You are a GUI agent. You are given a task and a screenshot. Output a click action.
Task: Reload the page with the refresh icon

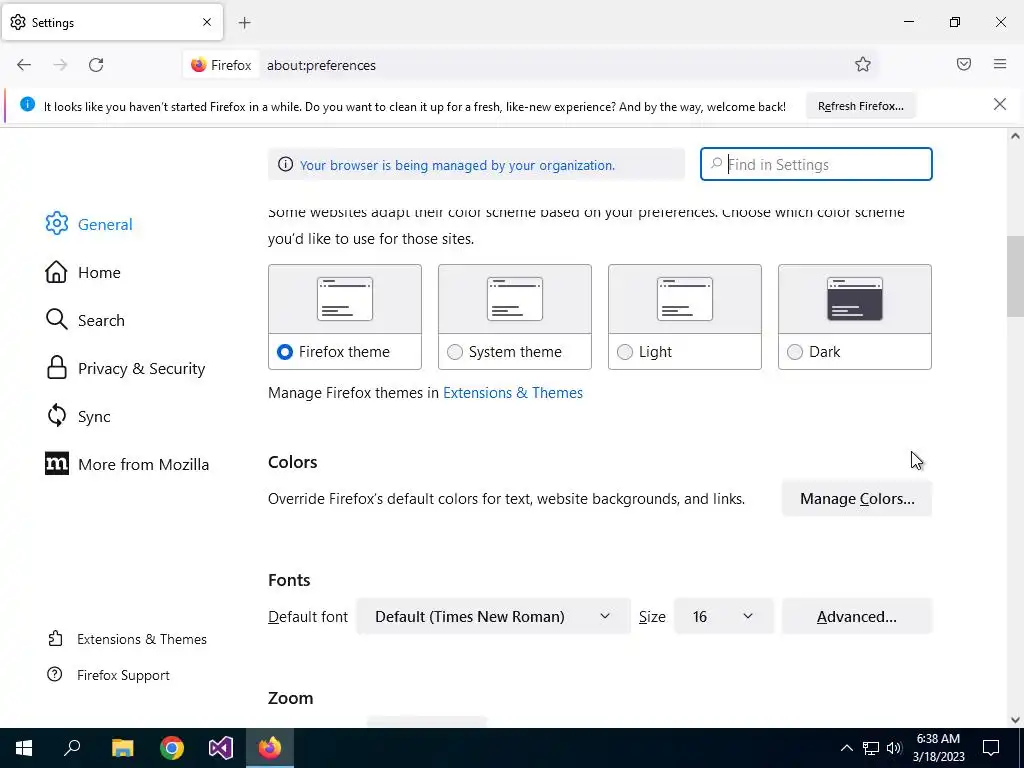(96, 65)
